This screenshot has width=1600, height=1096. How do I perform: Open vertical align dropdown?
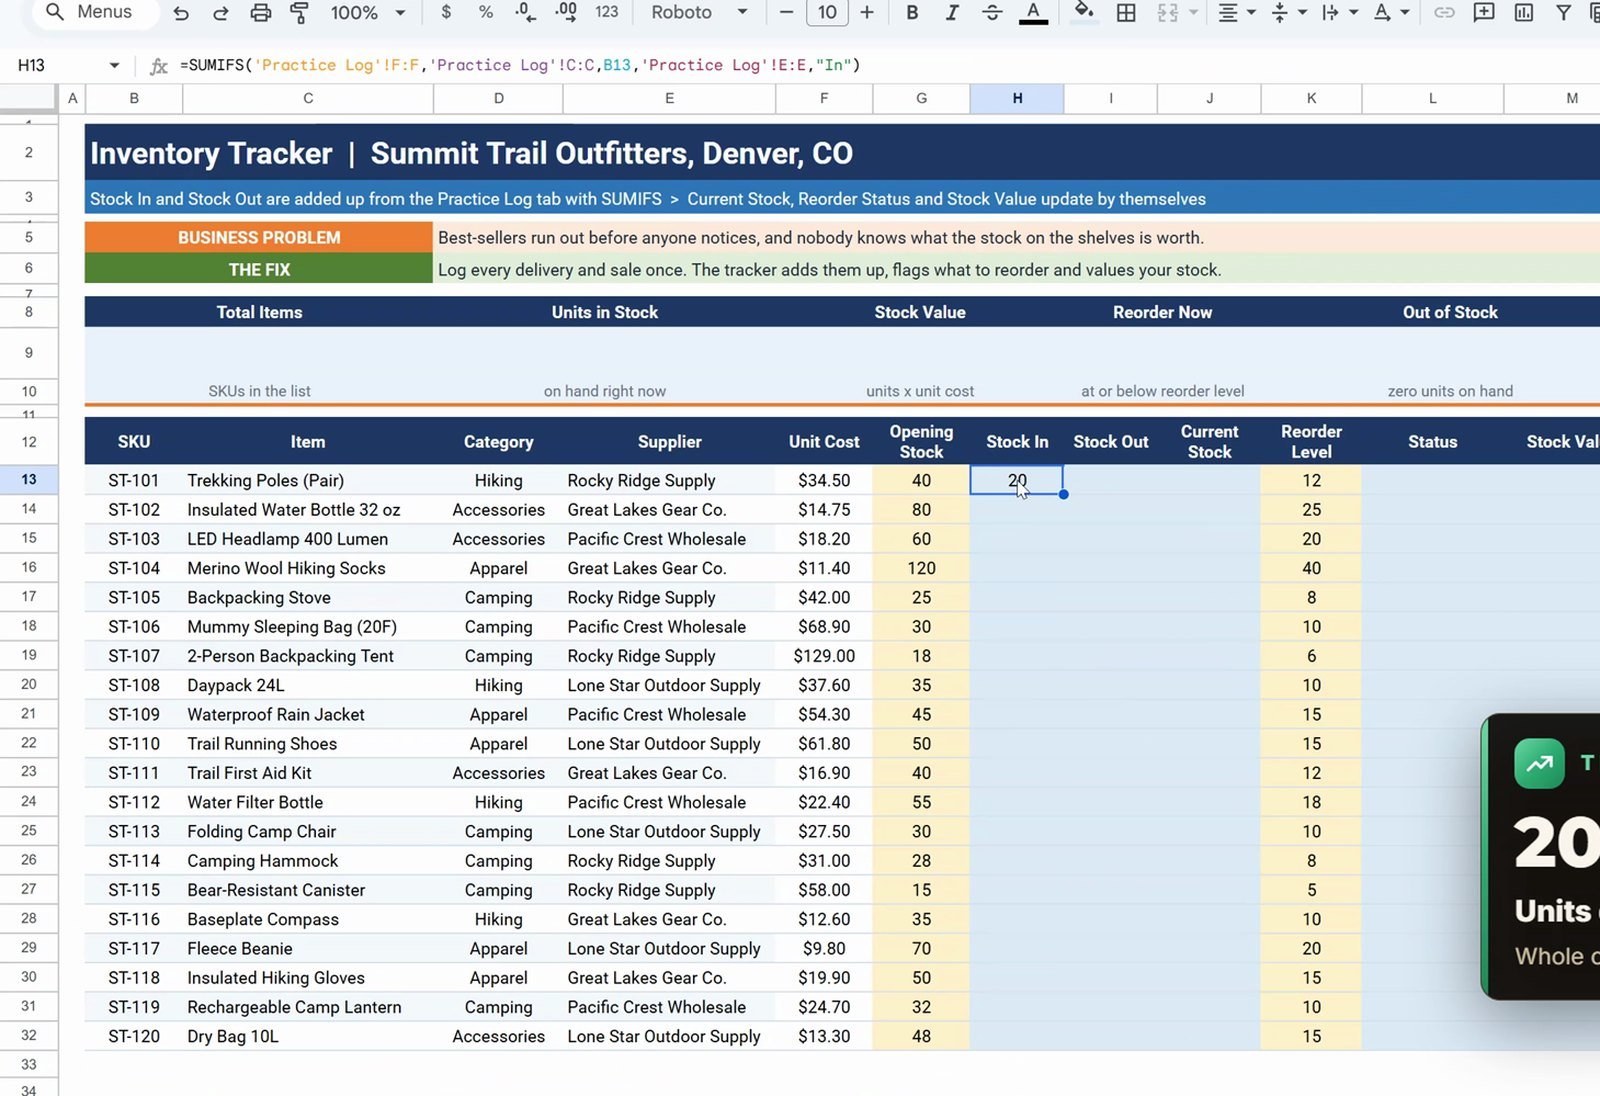(1288, 12)
